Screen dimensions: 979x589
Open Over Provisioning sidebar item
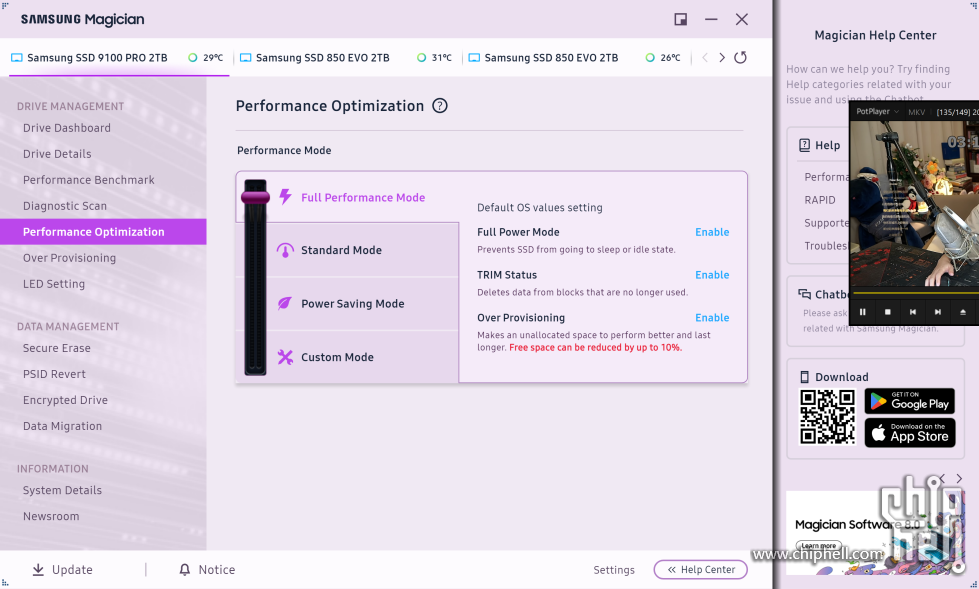[69, 258]
